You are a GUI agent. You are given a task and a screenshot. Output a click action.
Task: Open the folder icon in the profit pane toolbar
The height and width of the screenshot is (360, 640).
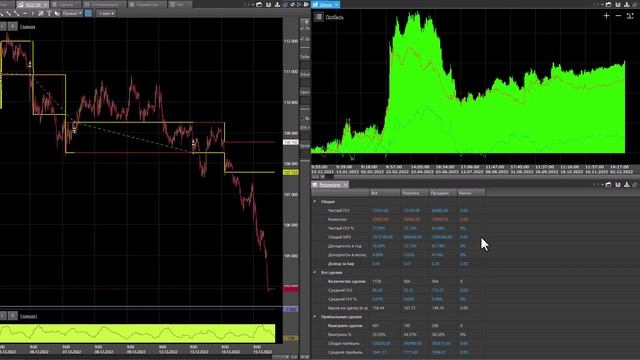(x=609, y=4)
